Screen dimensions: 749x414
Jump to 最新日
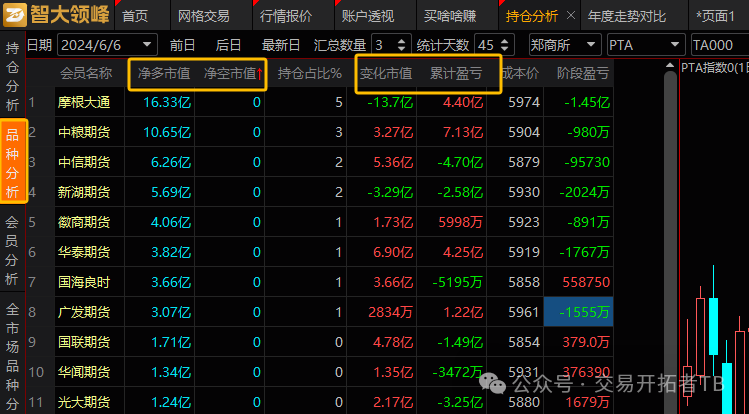[x=281, y=45]
